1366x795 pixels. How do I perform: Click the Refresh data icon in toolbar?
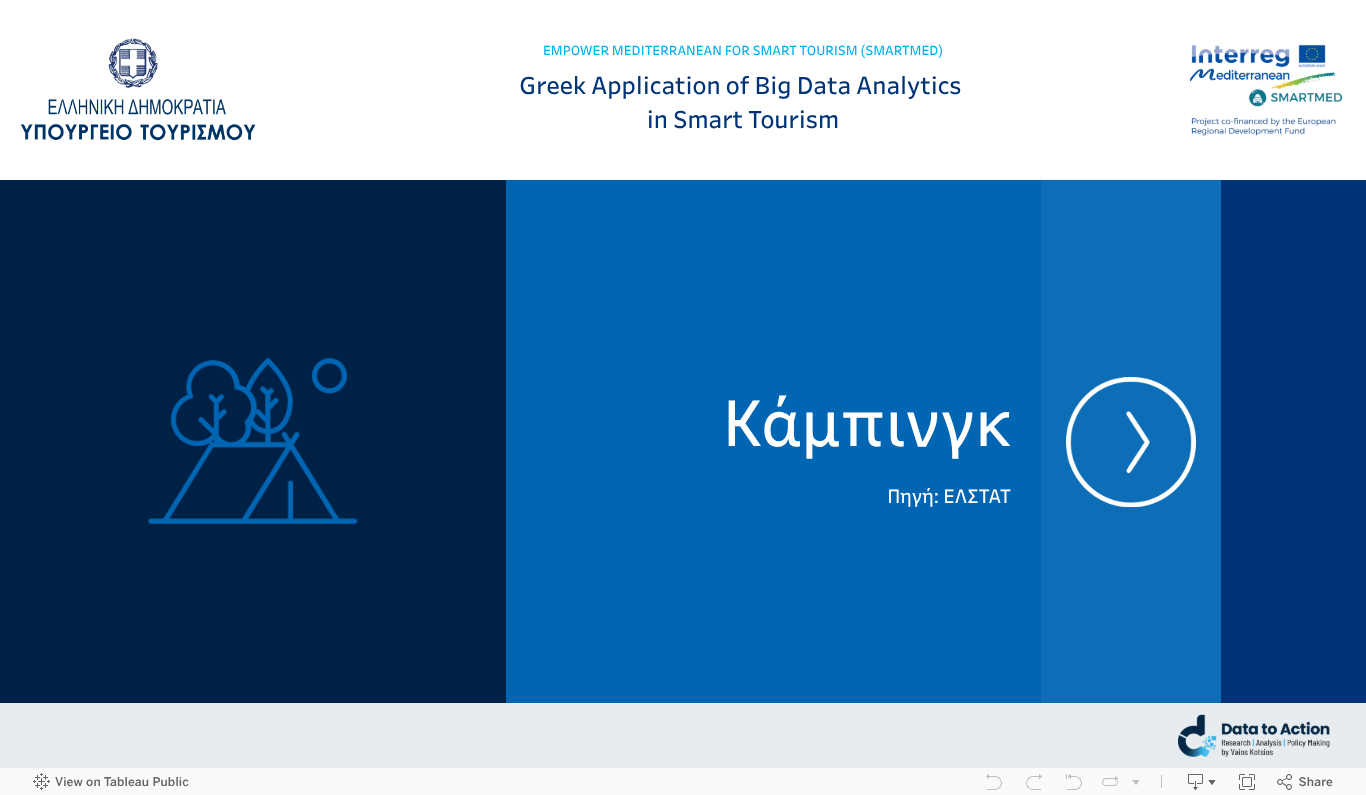[1110, 782]
